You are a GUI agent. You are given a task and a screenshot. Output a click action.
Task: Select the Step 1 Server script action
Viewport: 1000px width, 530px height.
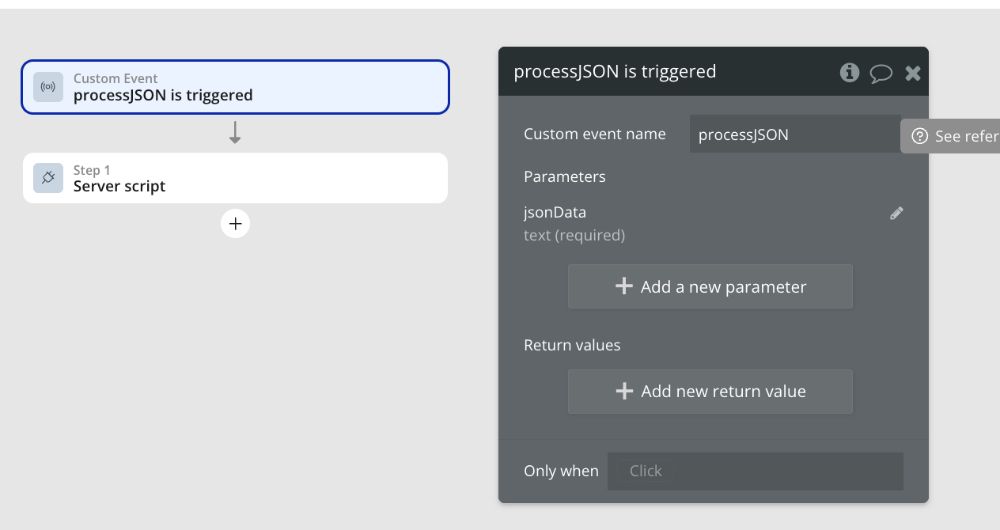coord(235,178)
